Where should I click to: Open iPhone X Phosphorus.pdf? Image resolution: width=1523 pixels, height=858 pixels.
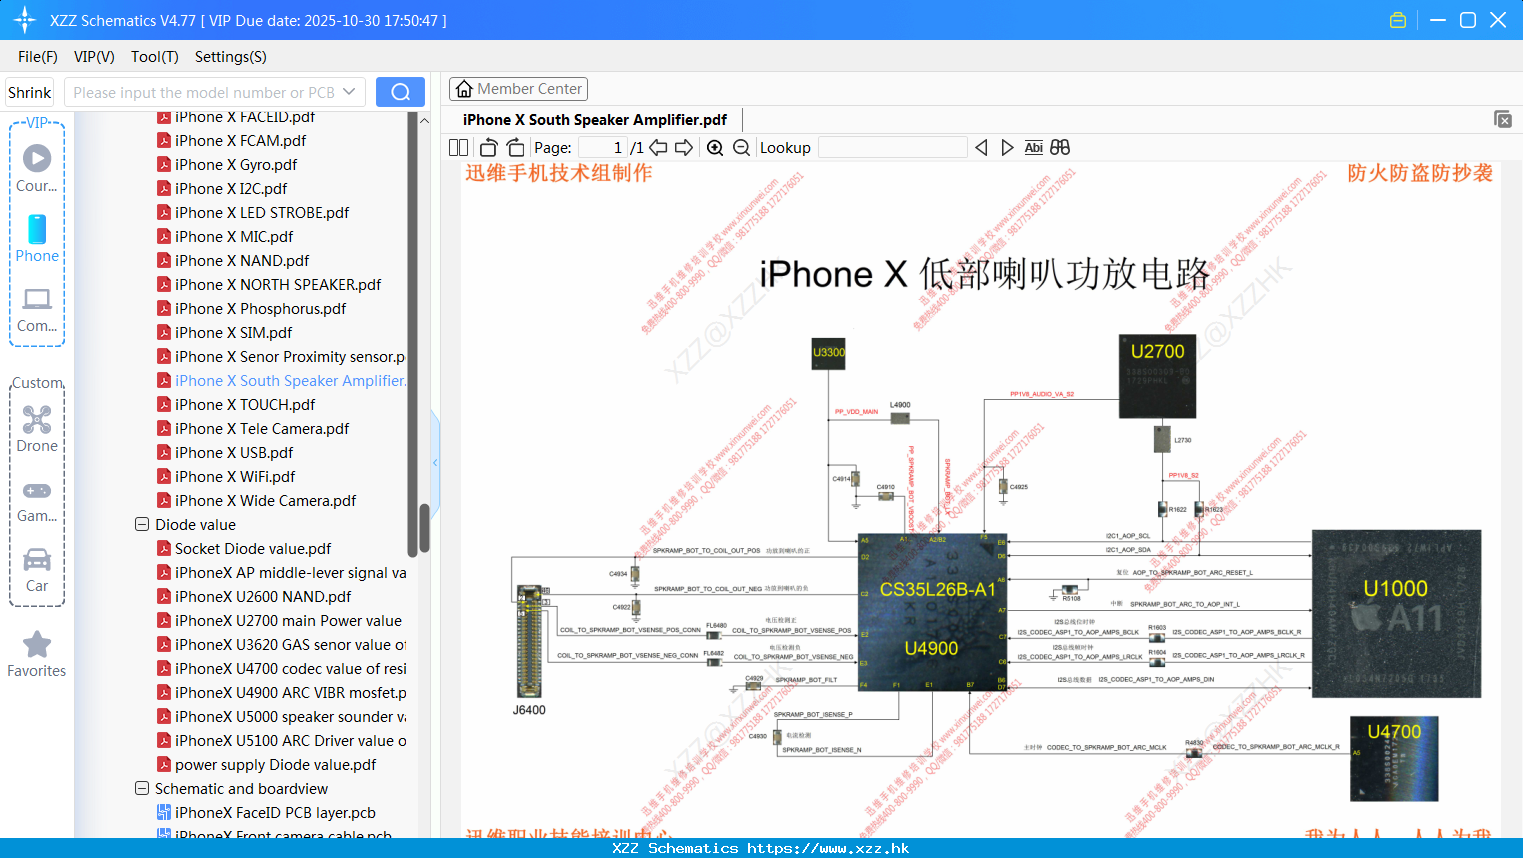(260, 309)
